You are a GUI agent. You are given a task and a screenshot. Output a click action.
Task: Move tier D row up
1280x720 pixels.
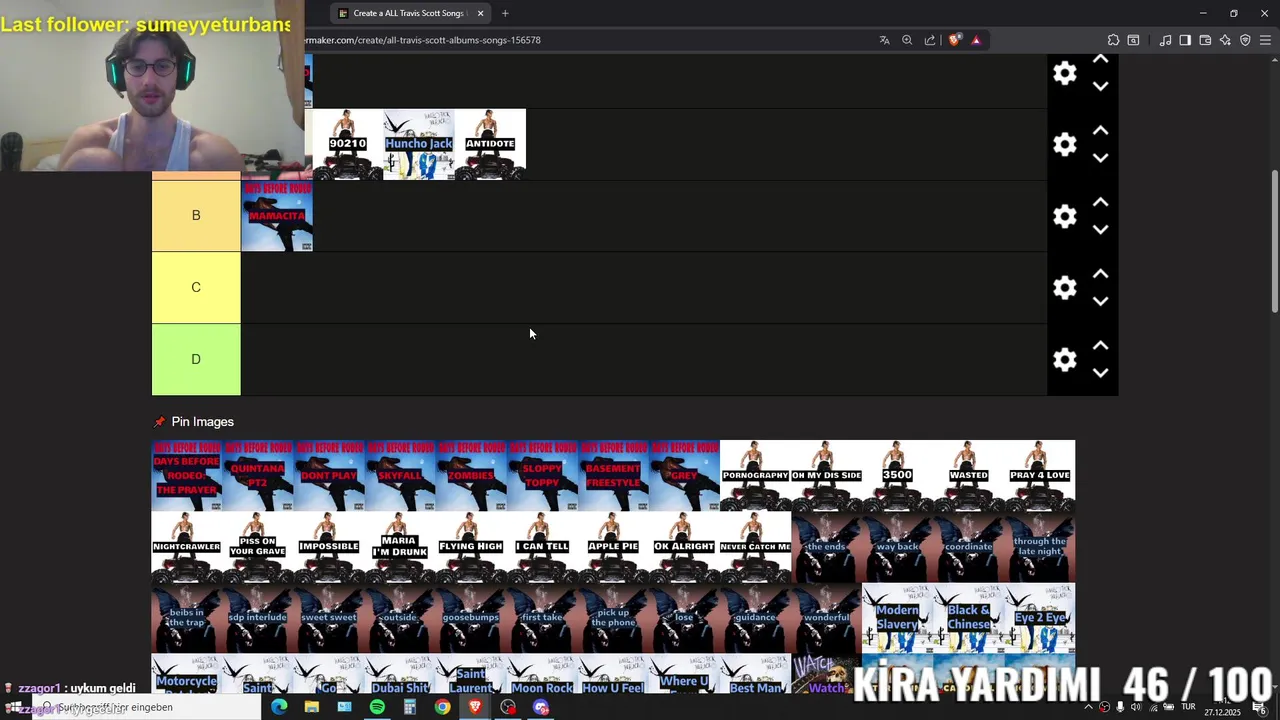pyautogui.click(x=1100, y=346)
